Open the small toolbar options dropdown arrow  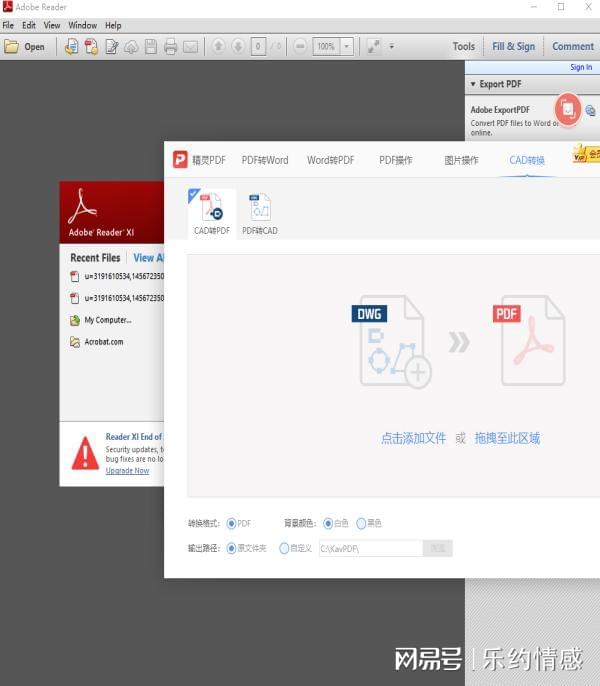coord(392,46)
